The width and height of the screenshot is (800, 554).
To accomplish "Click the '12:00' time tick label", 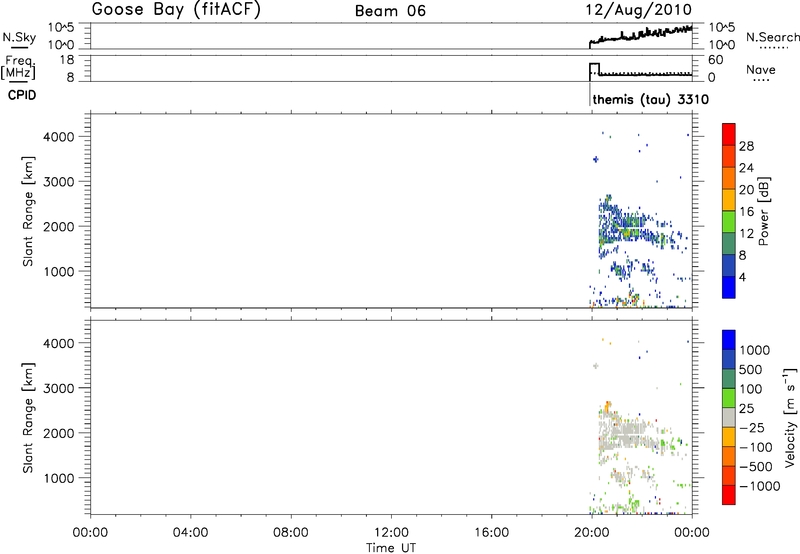I will tap(391, 533).
